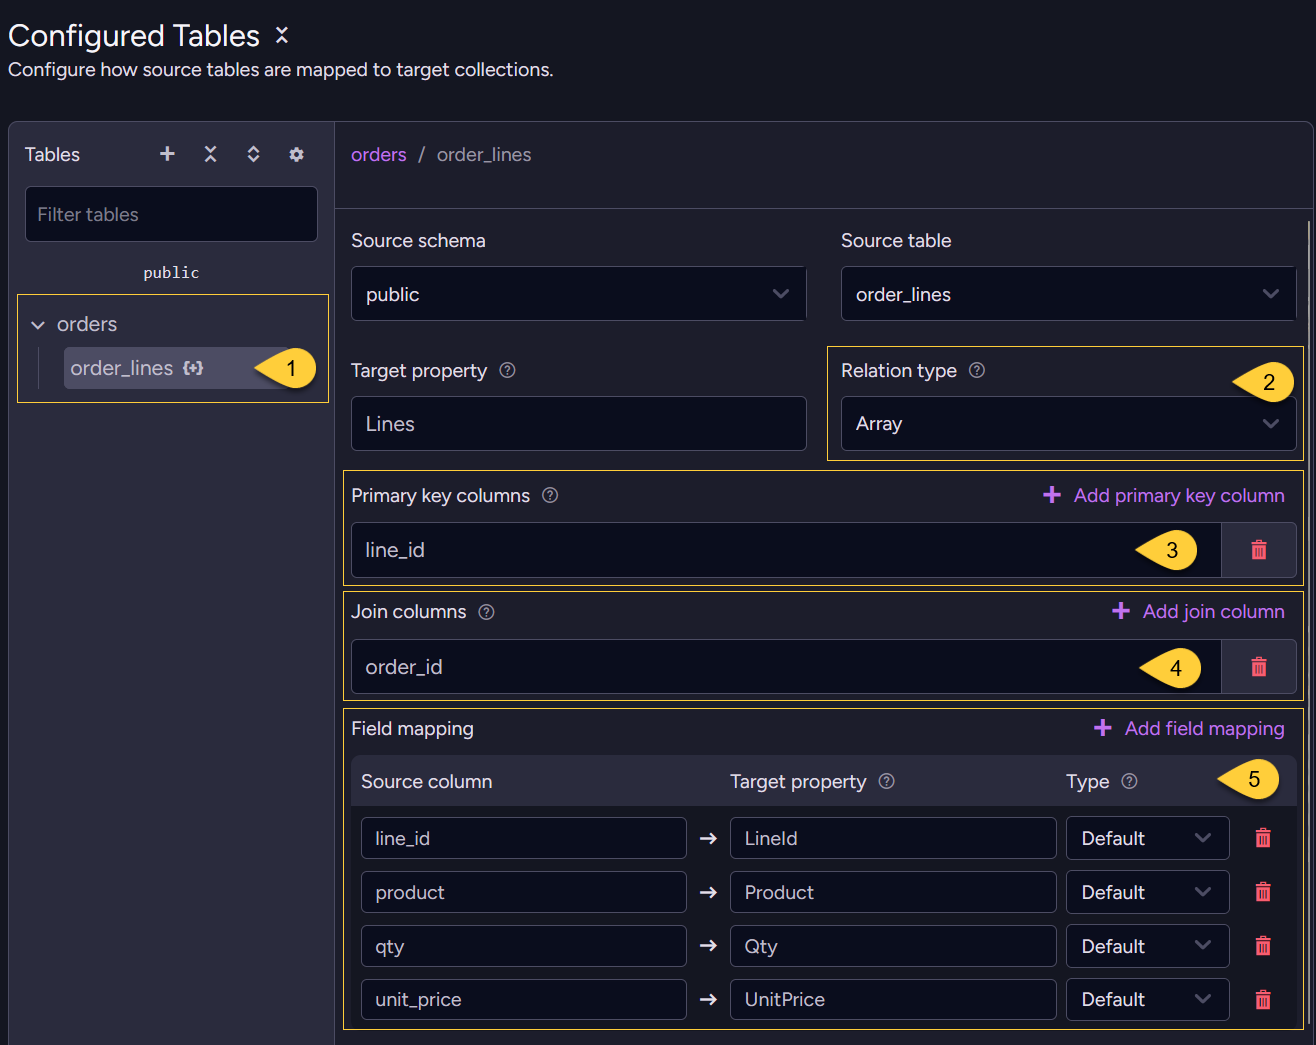The height and width of the screenshot is (1045, 1316).
Task: Delete the LineId field mapping row
Action: pos(1263,838)
